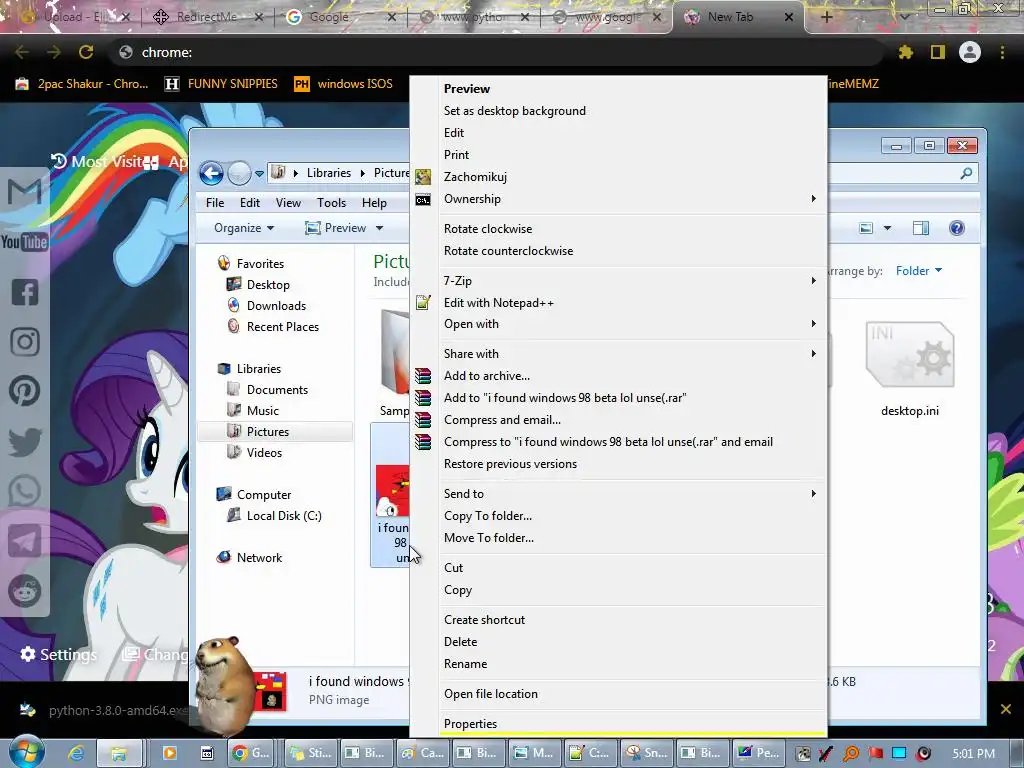1024x768 pixels.
Task: Open Videos library in navigation pane
Action: pyautogui.click(x=264, y=453)
